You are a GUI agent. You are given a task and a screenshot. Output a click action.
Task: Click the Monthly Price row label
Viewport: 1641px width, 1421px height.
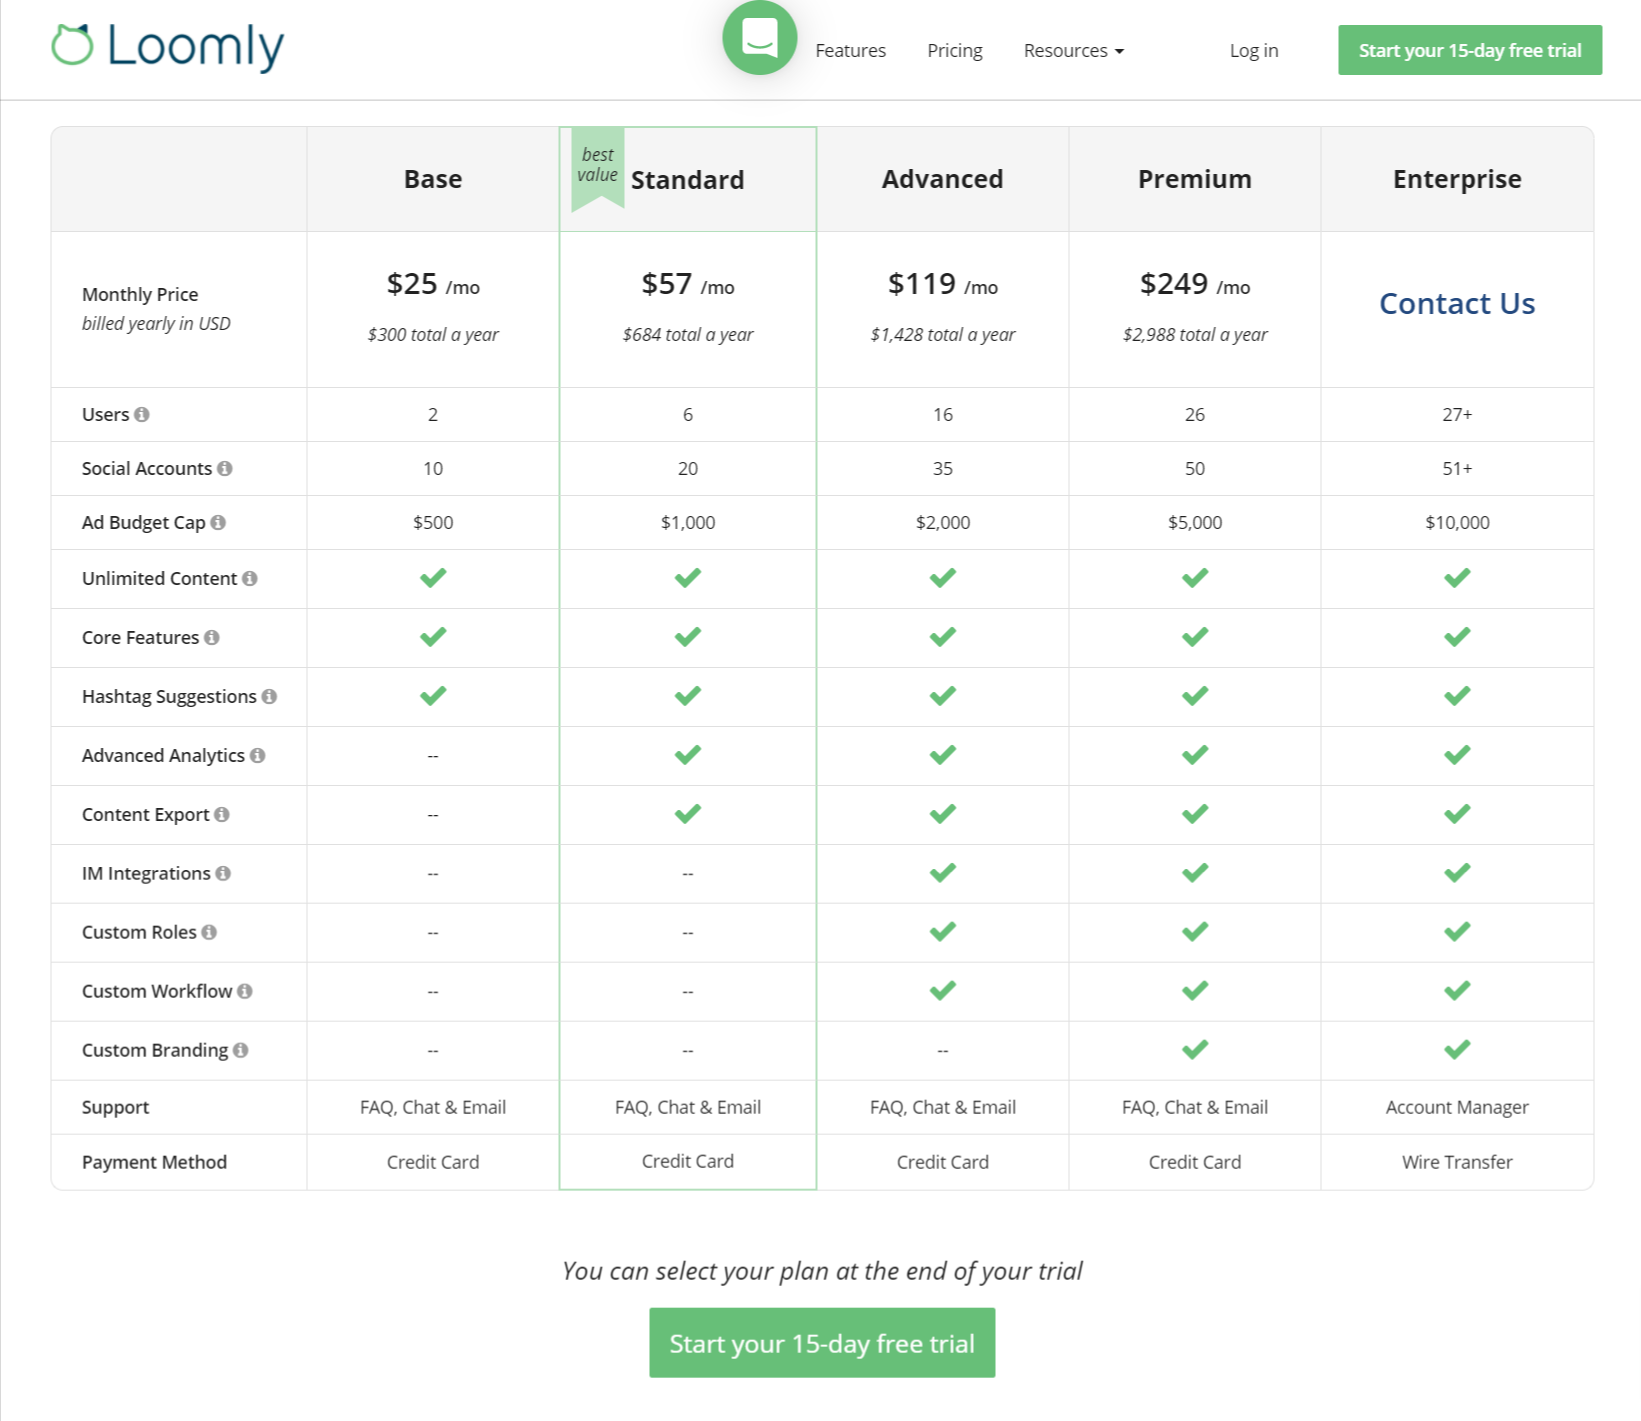pos(140,295)
